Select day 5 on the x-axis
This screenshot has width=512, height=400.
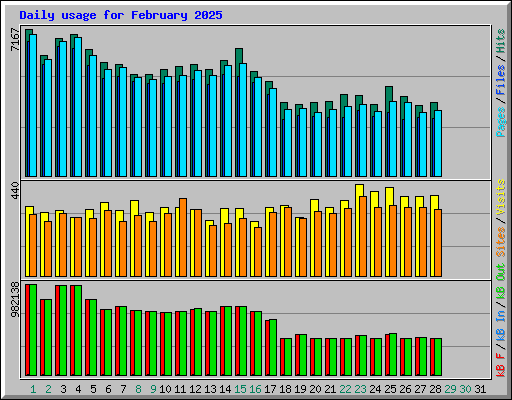93,389
